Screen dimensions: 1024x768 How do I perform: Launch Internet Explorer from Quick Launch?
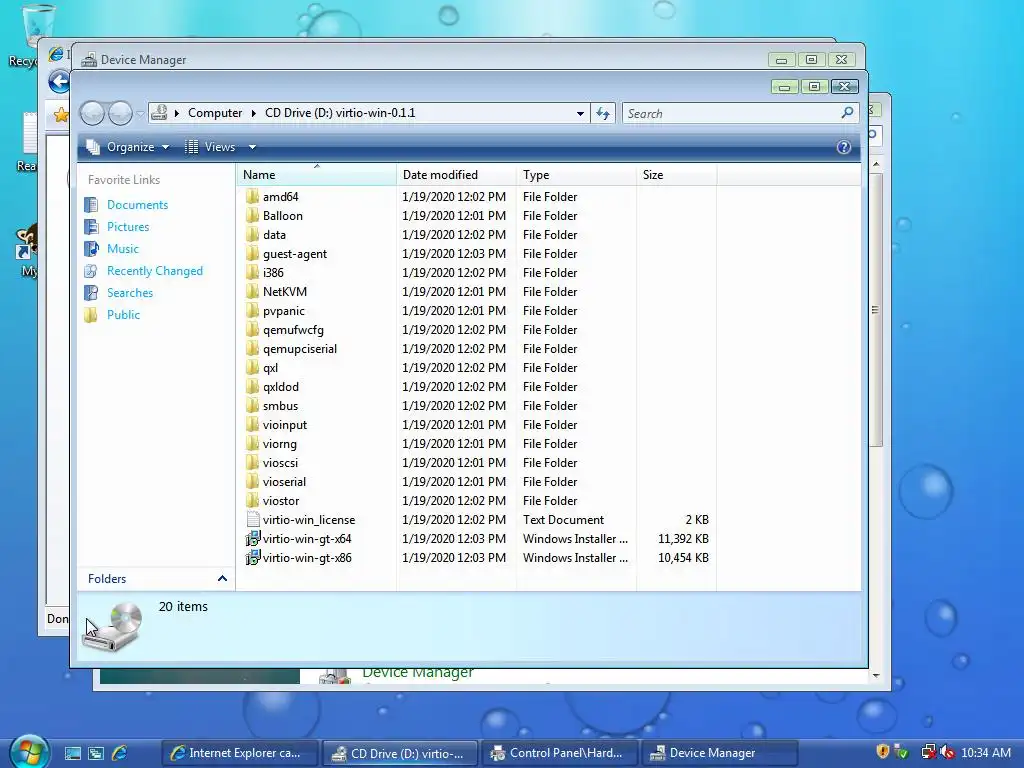click(120, 753)
